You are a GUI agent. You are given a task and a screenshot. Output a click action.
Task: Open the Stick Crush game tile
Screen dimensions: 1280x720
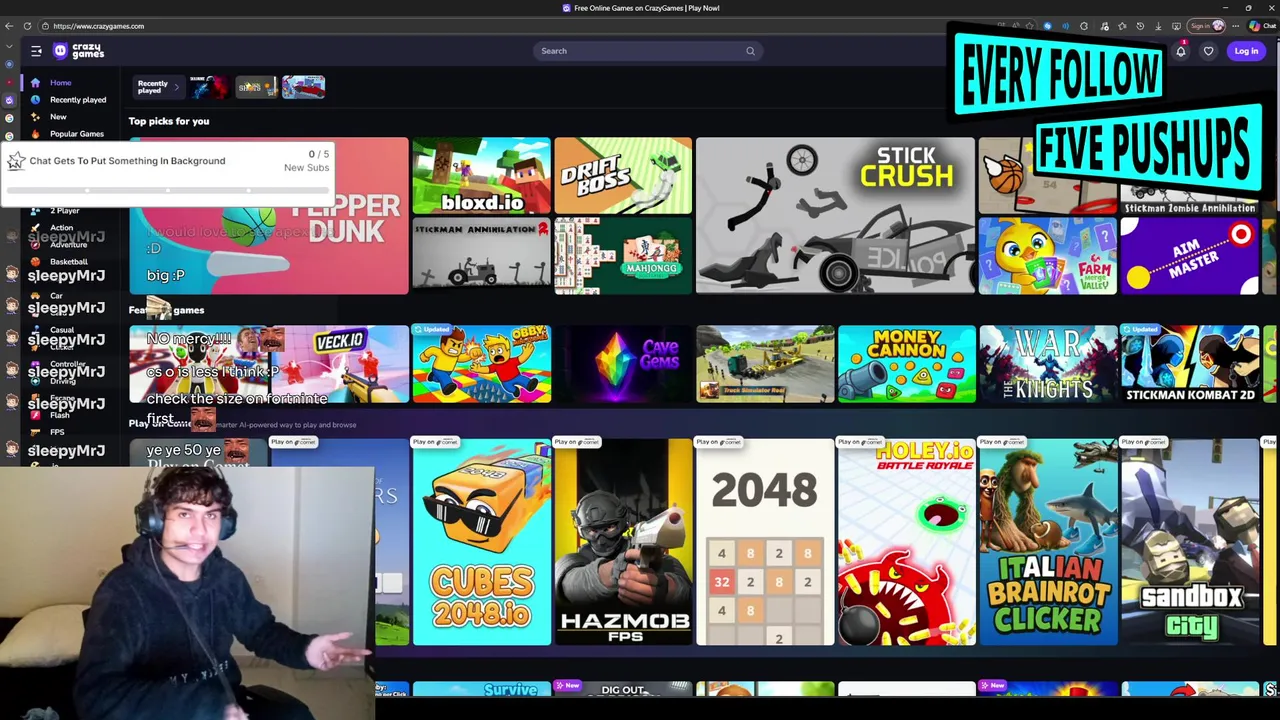tap(835, 216)
